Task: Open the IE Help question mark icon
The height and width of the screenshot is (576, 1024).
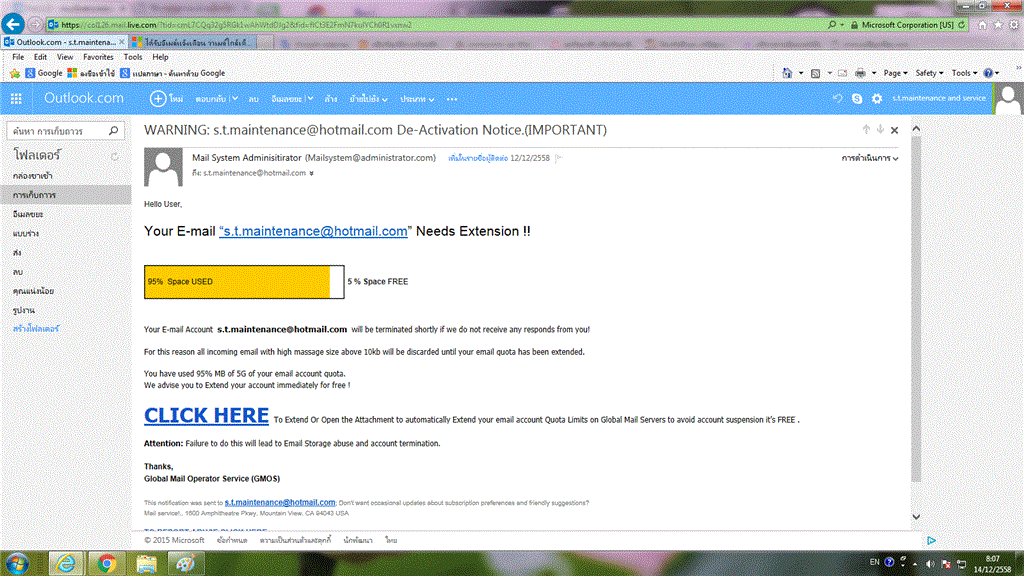Action: [988, 73]
